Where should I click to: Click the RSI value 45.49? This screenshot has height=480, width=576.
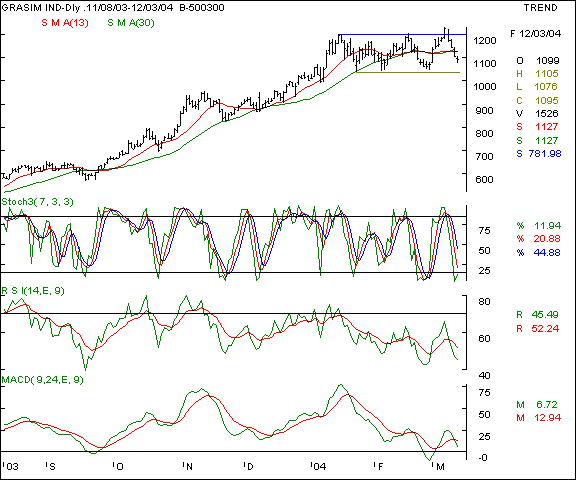545,315
